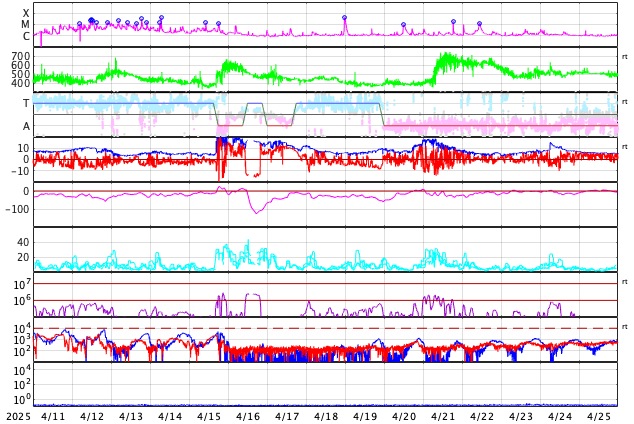The height and width of the screenshot is (424, 634).
Task: Click the Dst minimum dip near 4/16
Action: point(256,212)
